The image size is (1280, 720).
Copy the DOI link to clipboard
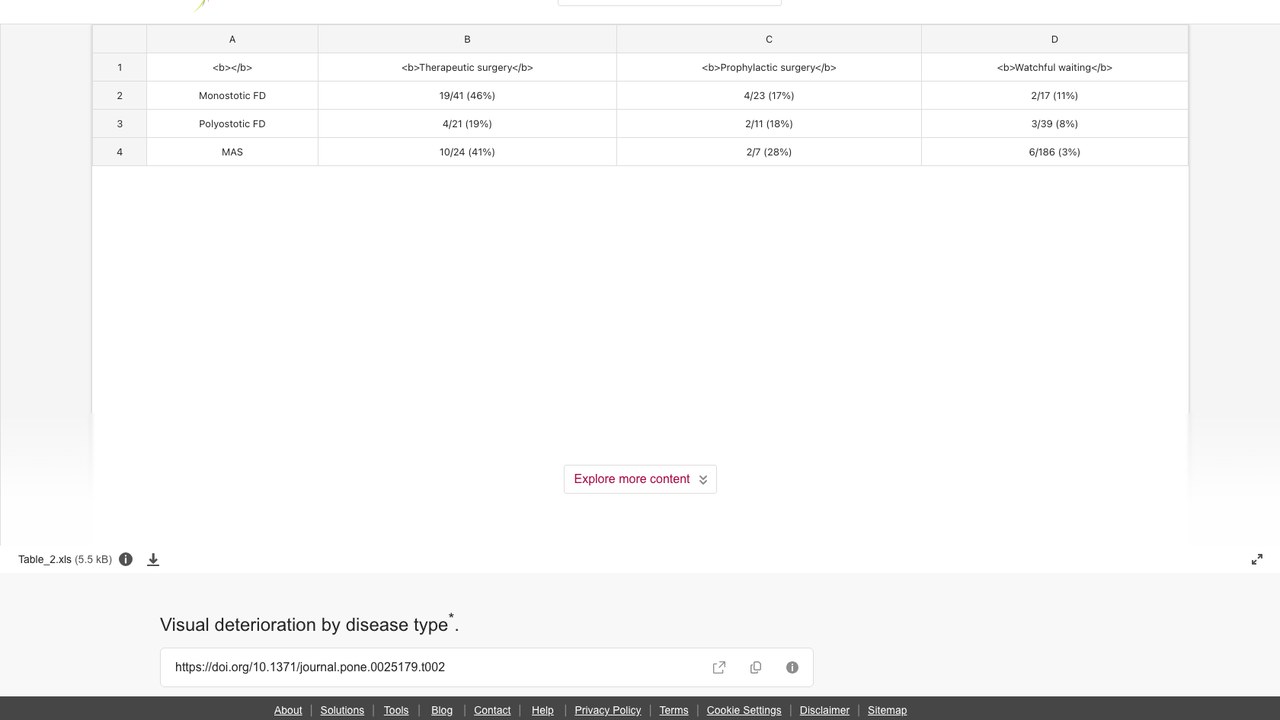coord(756,668)
